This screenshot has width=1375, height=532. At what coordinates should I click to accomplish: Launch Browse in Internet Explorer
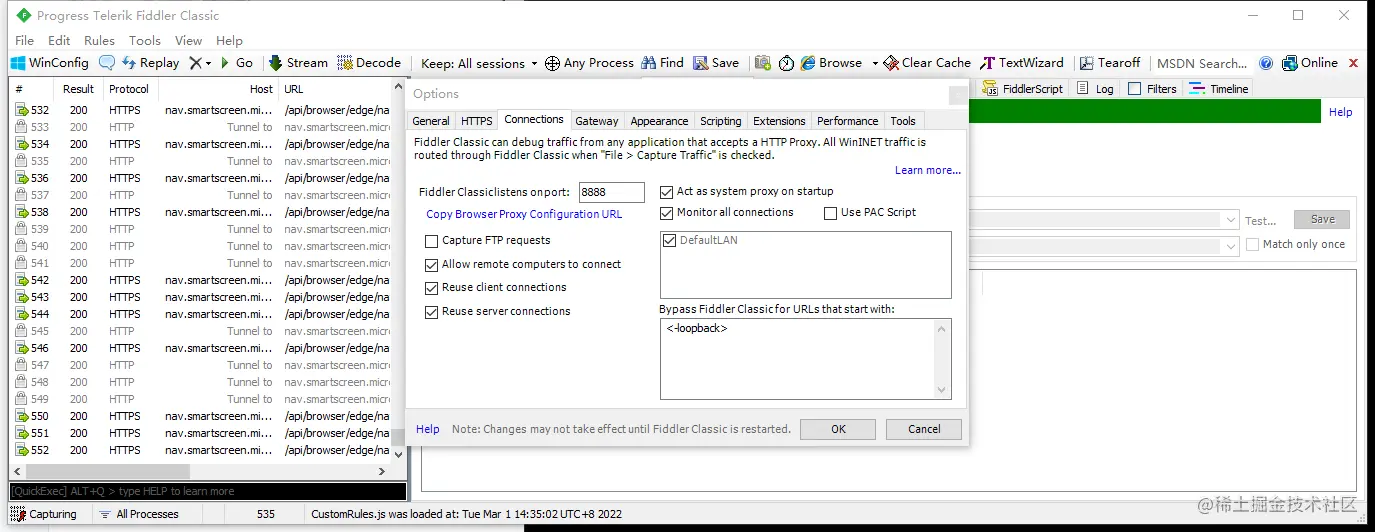[831, 62]
